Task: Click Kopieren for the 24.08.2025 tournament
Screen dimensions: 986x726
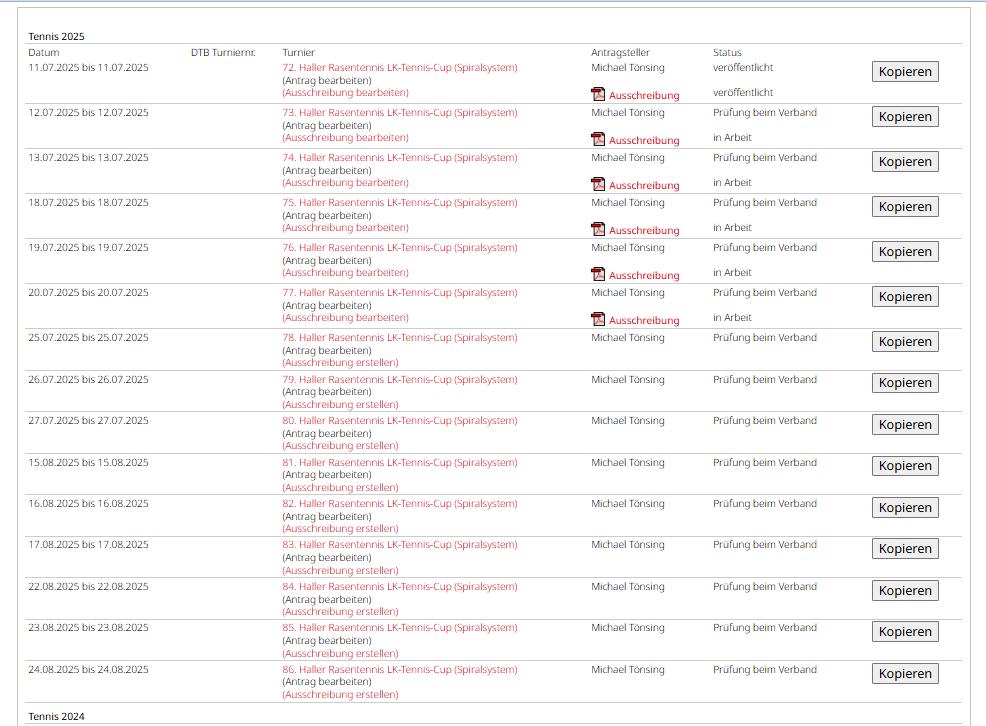Action: pyautogui.click(x=905, y=673)
